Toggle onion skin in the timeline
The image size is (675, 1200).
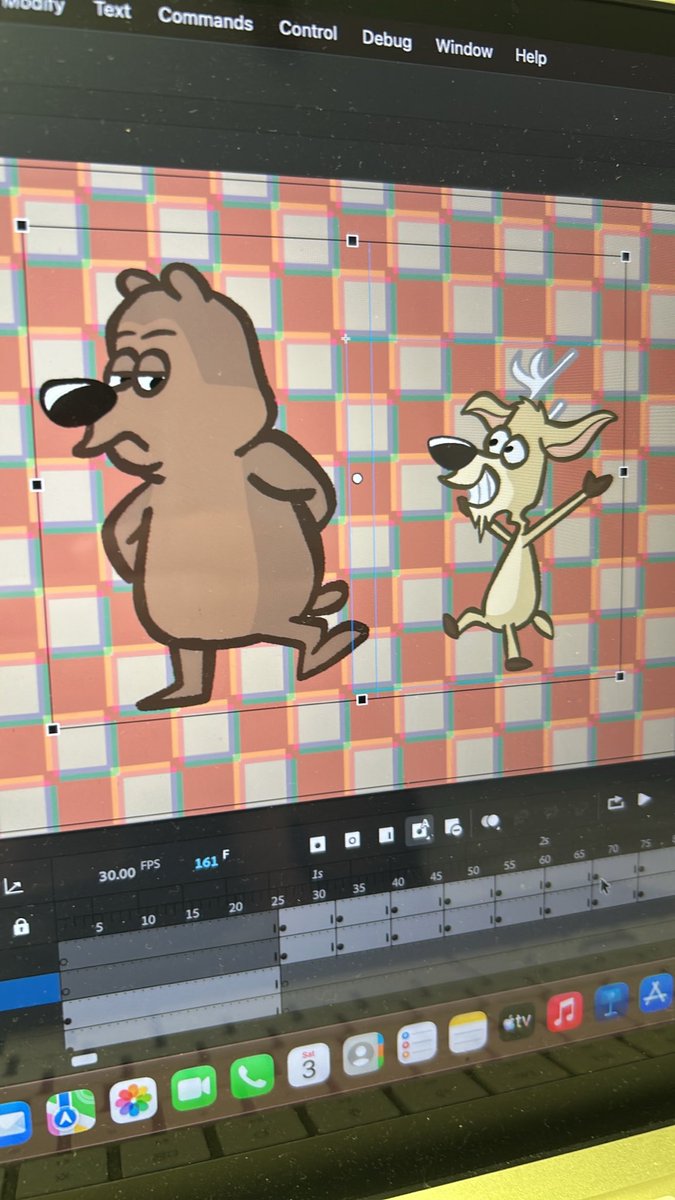click(x=490, y=821)
